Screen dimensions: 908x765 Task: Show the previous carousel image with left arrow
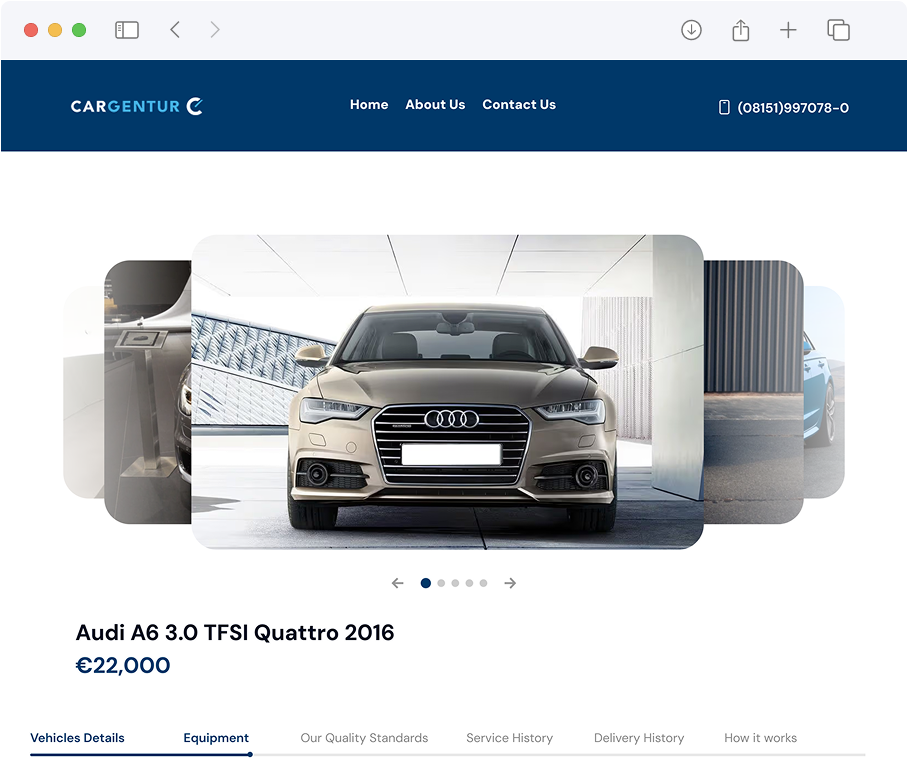(397, 583)
